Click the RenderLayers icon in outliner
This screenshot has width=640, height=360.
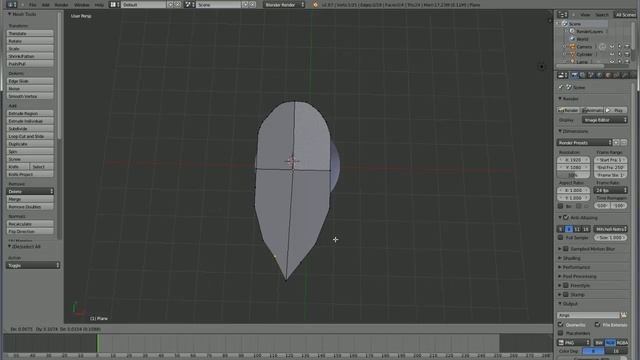(572, 31)
